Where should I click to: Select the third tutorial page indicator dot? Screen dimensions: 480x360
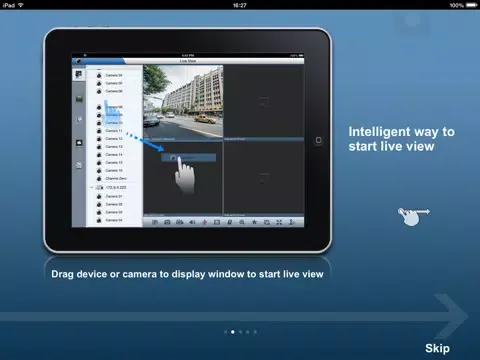click(240, 332)
